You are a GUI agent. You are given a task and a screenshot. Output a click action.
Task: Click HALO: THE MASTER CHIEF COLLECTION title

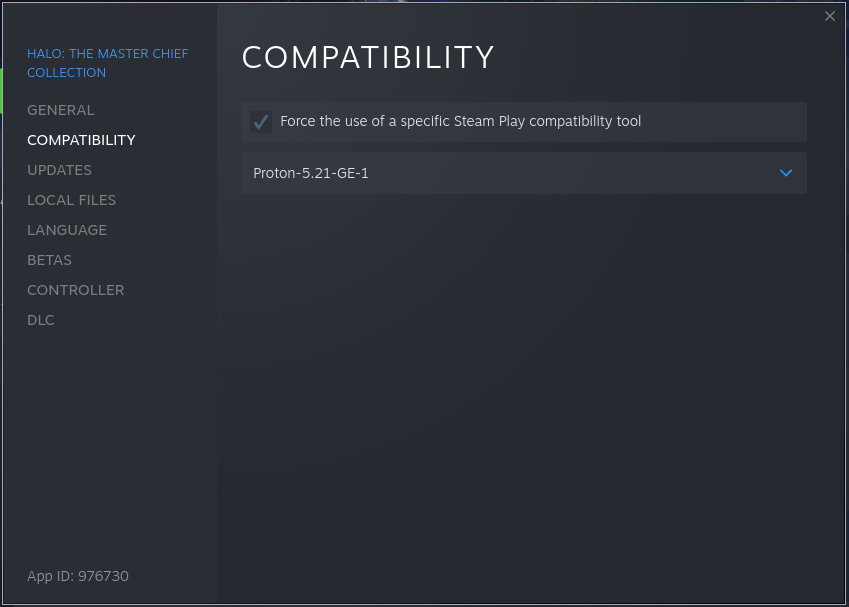pos(107,62)
